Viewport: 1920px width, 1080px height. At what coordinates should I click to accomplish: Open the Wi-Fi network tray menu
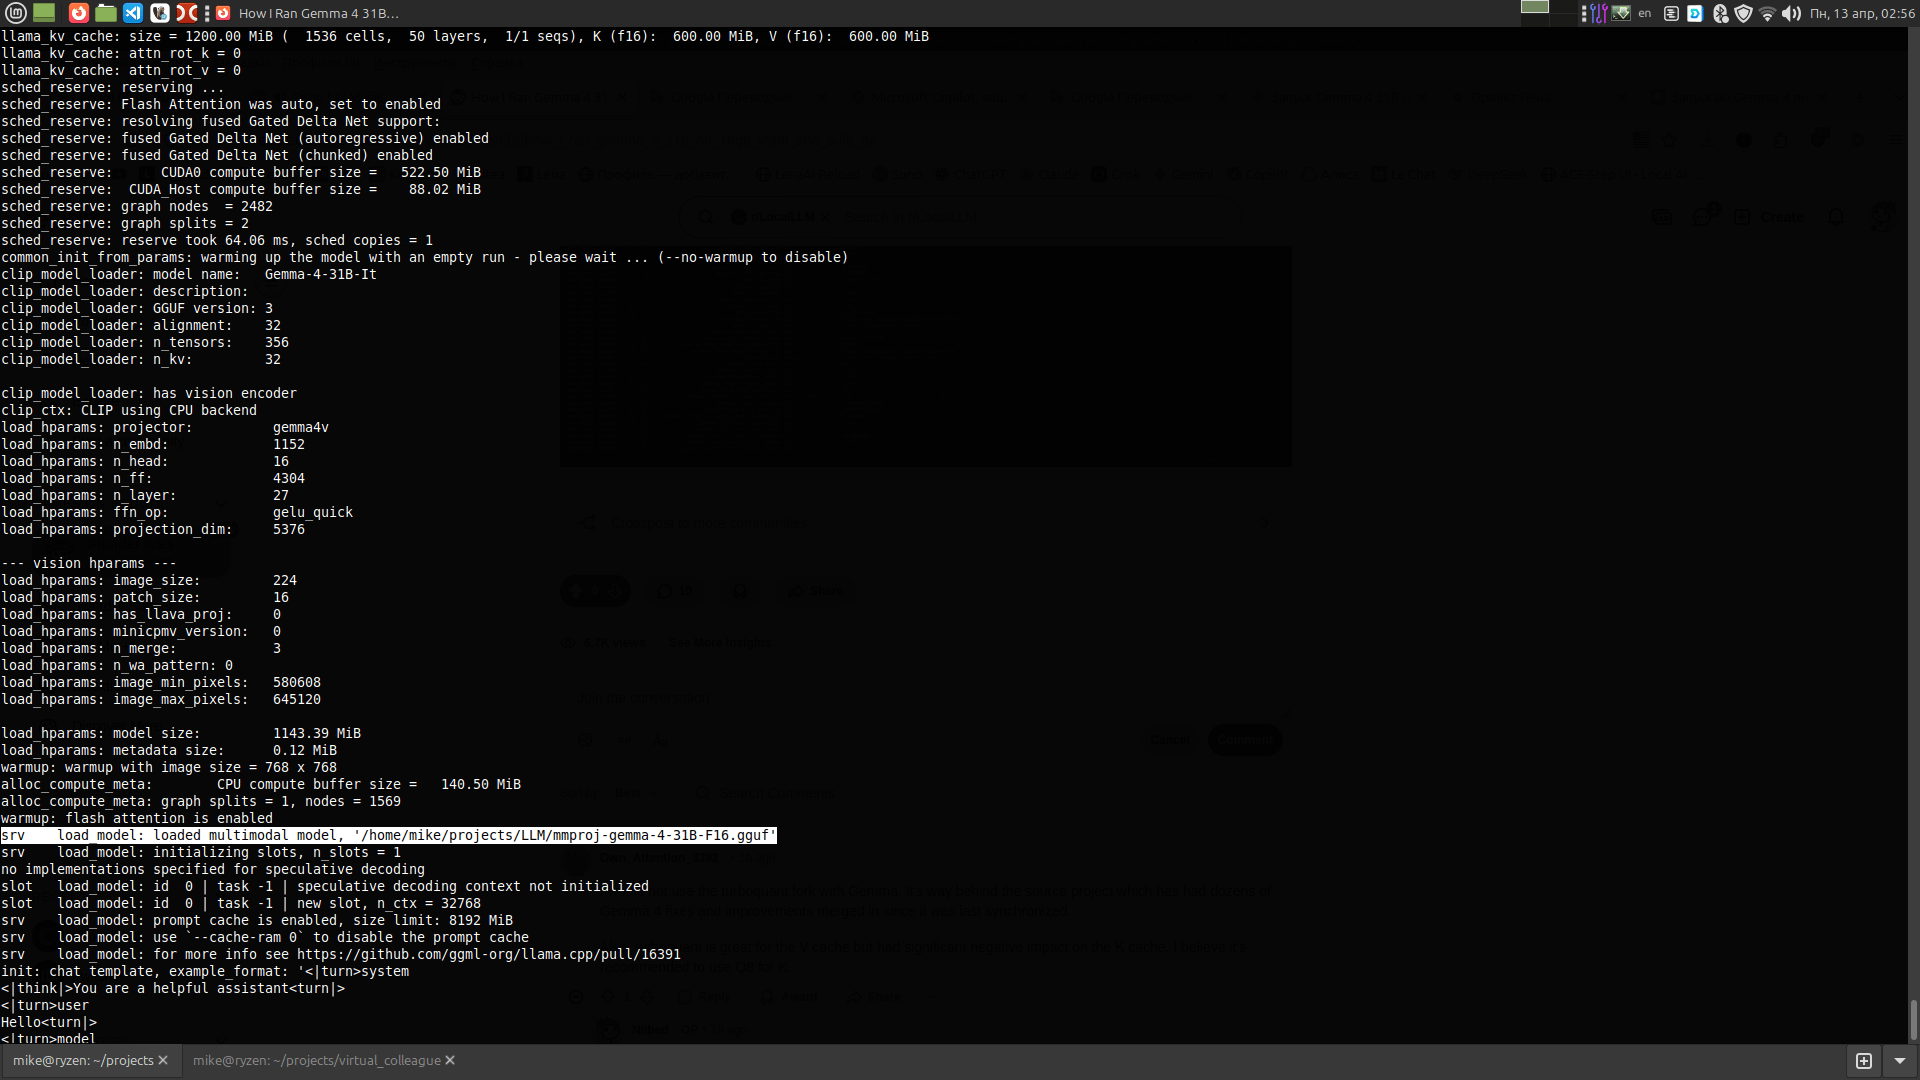(x=1767, y=13)
